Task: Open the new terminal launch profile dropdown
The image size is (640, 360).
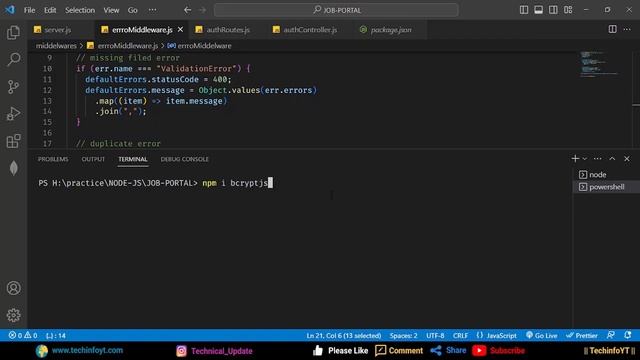Action: pyautogui.click(x=584, y=159)
